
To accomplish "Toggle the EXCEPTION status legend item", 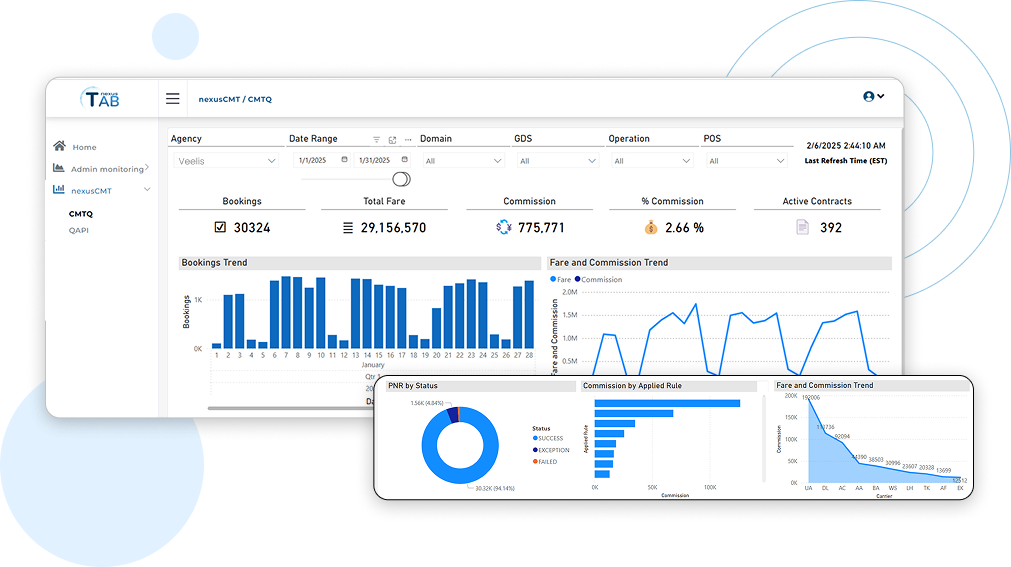I will pos(553,450).
